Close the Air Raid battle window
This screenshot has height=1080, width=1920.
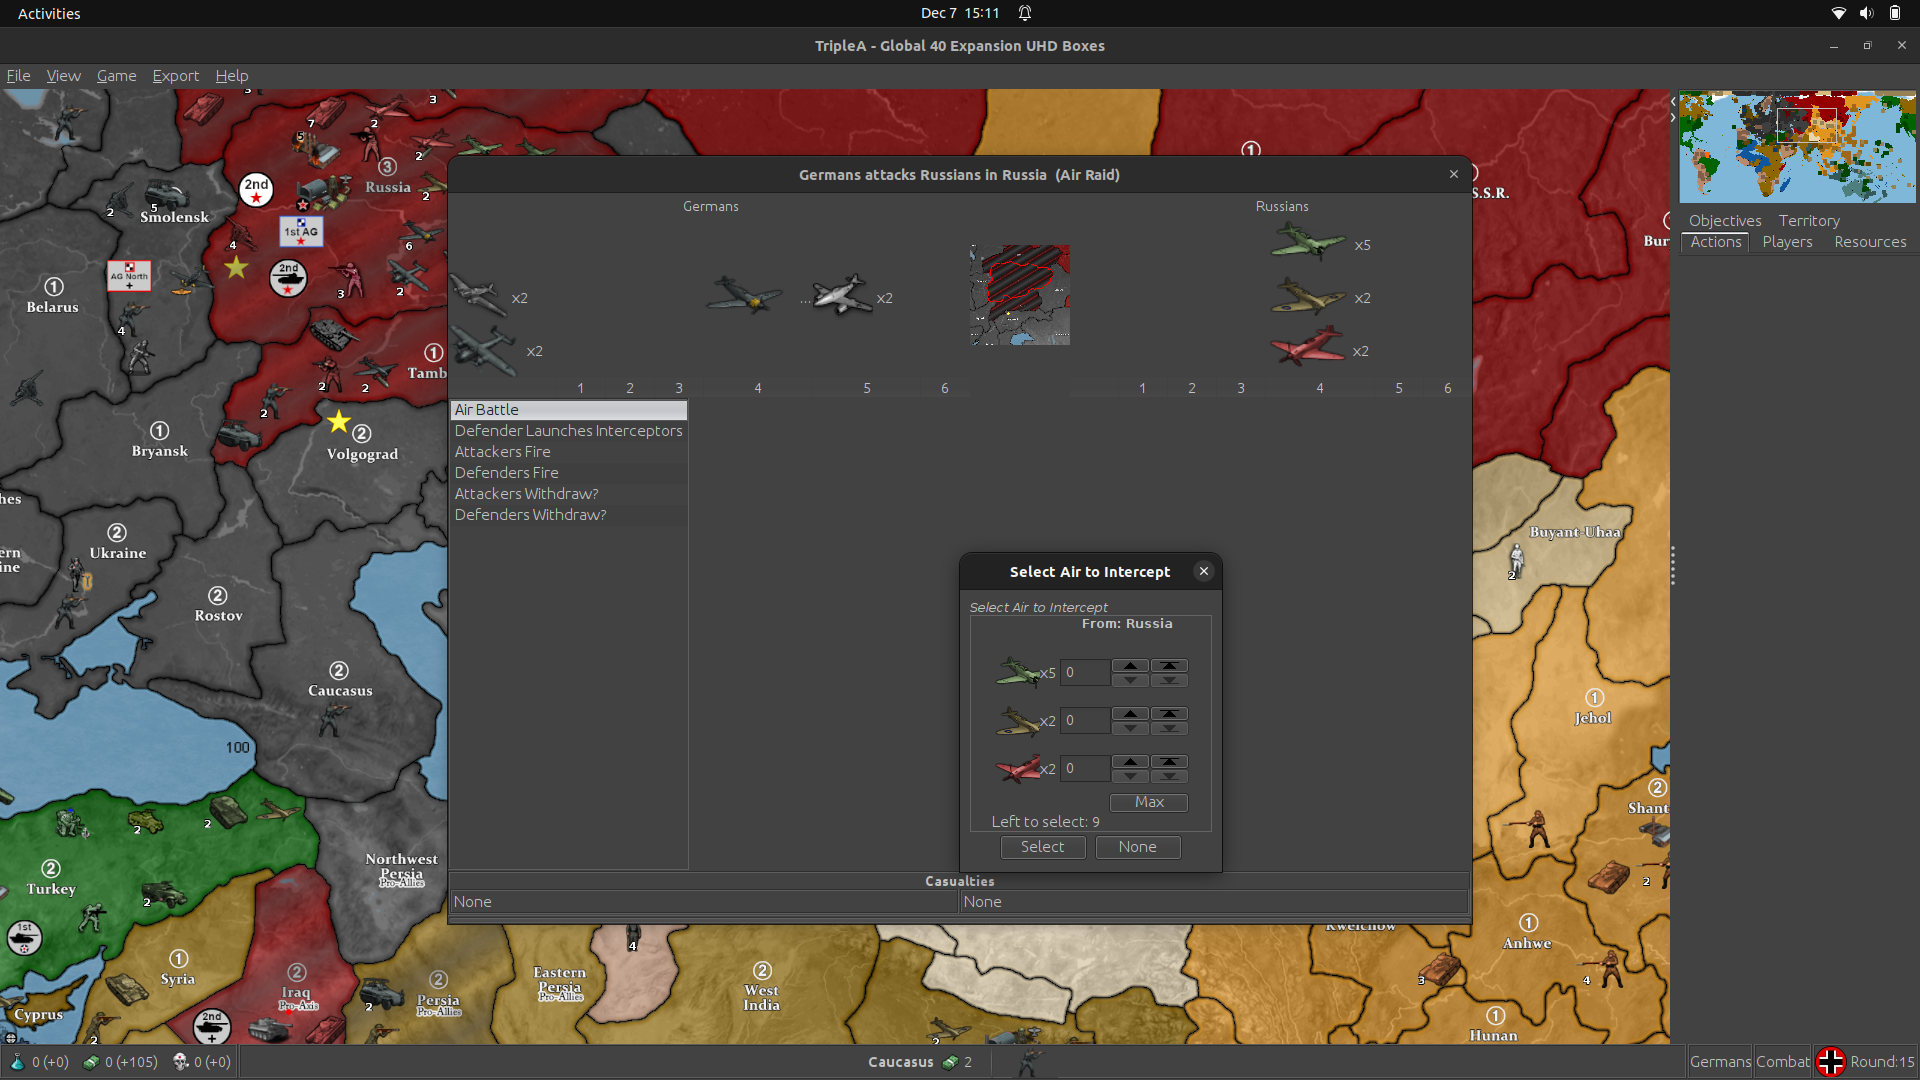(1454, 174)
